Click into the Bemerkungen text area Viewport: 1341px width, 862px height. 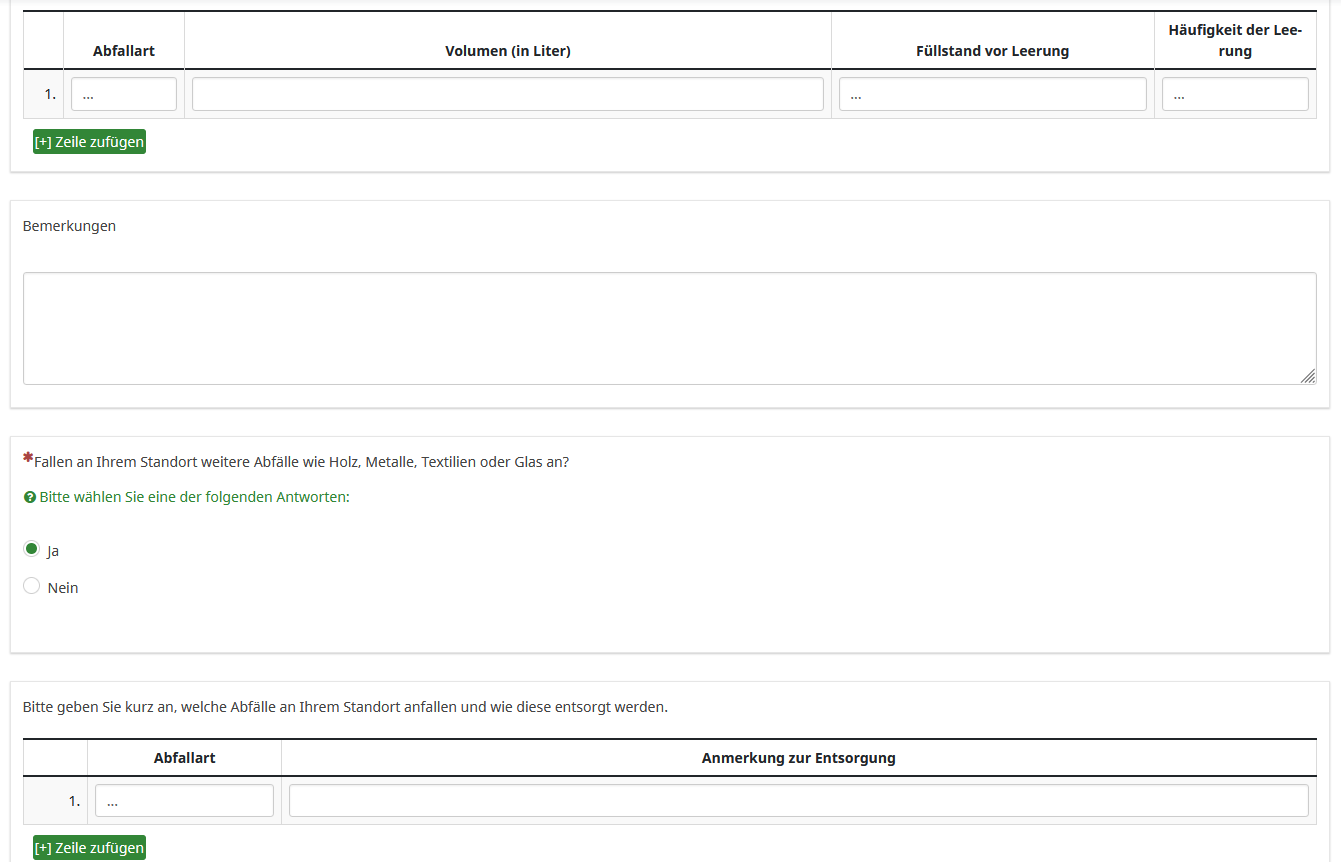[669, 328]
